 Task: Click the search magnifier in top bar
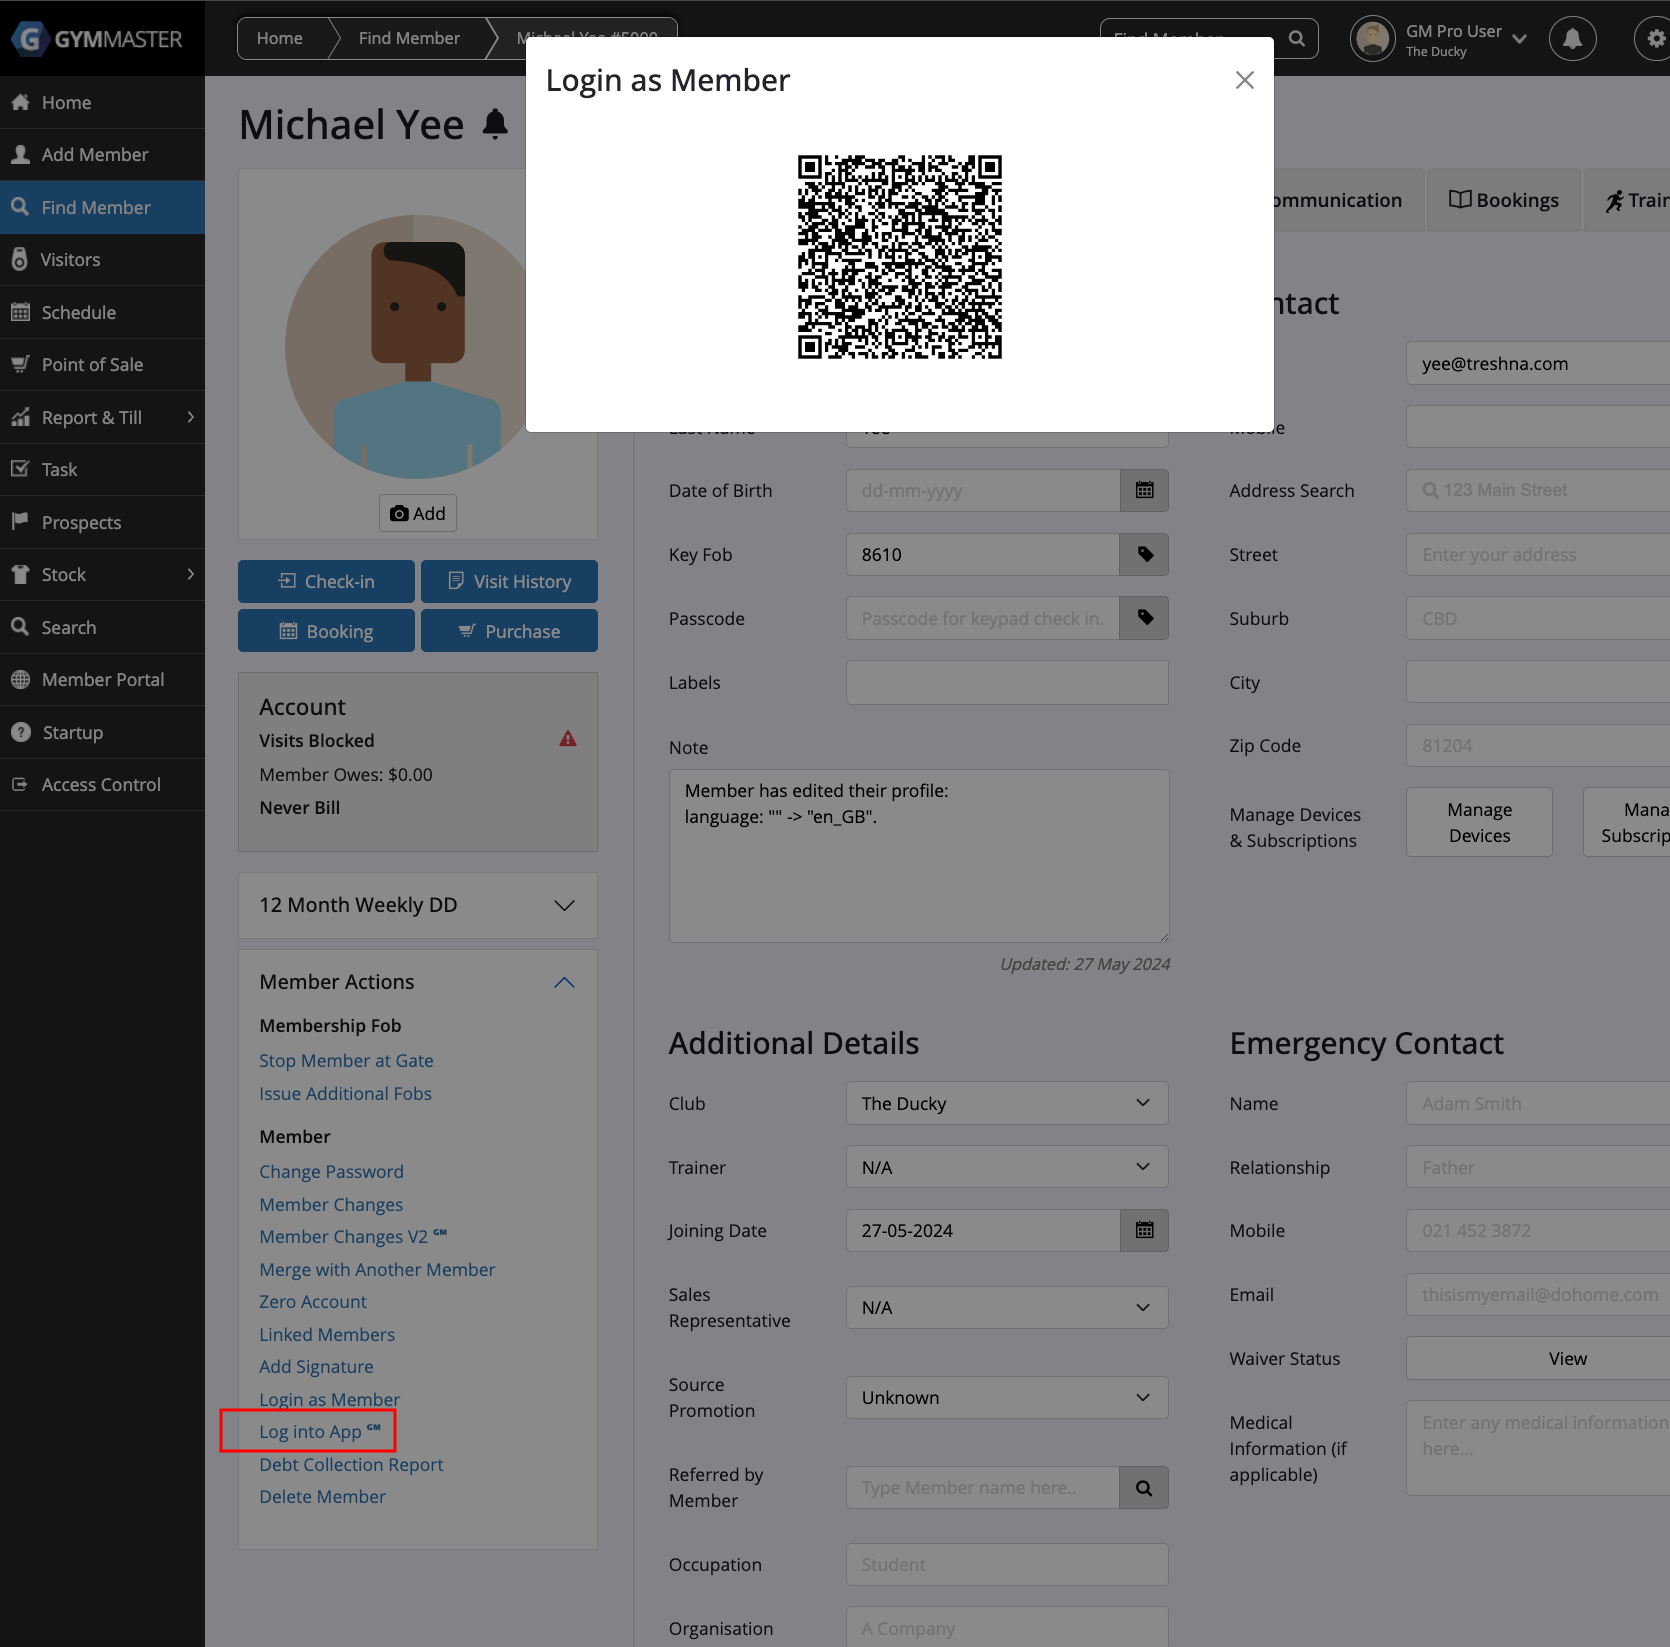[x=1296, y=38]
